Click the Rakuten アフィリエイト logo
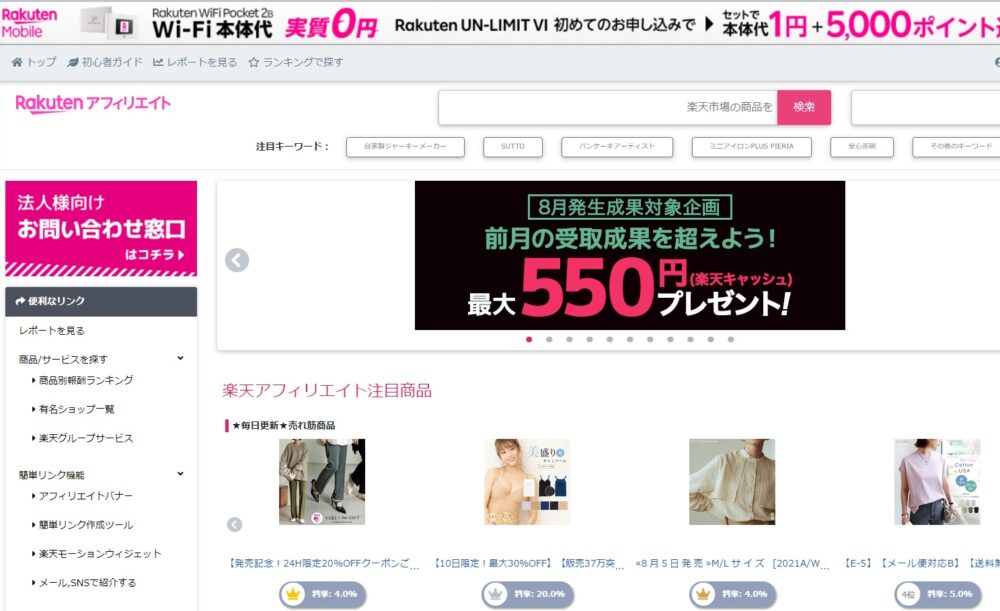Screen dimensions: 1000x611 (93, 103)
